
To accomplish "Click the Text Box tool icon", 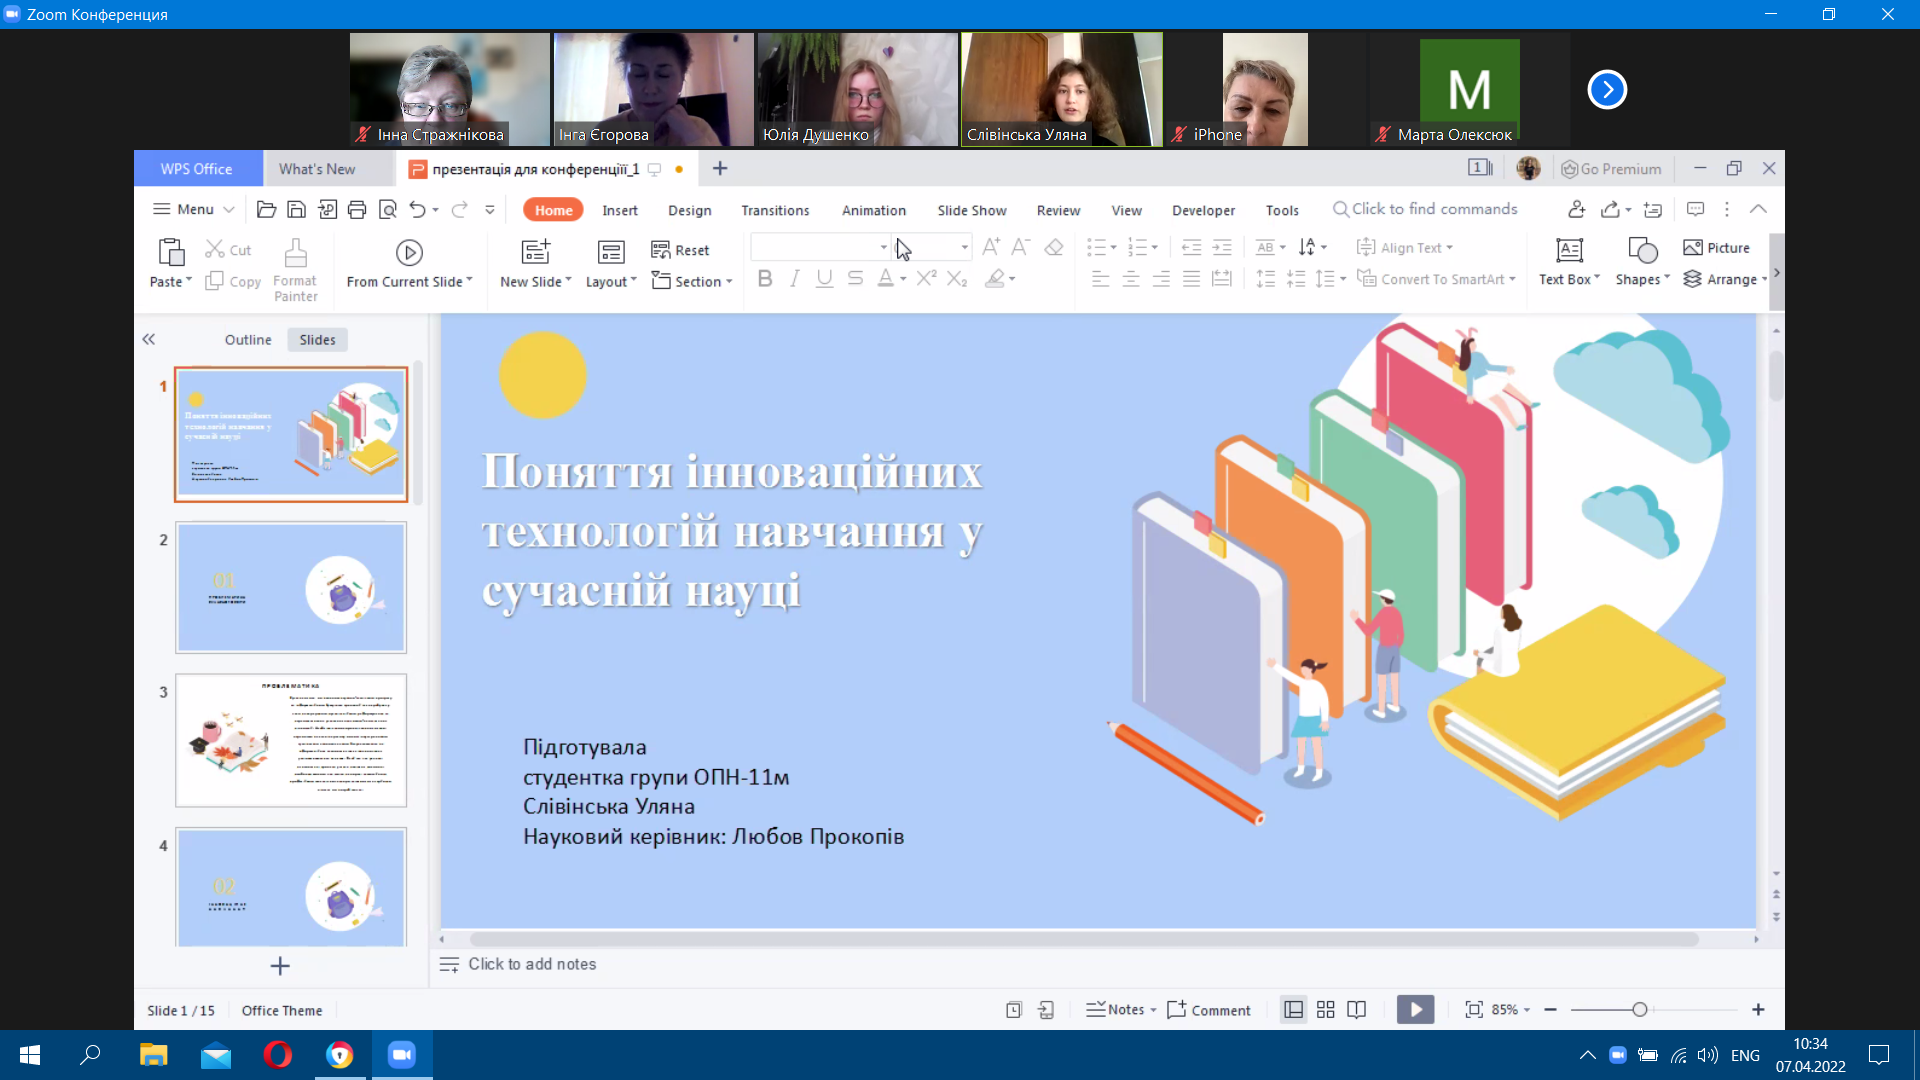I will [1569, 250].
